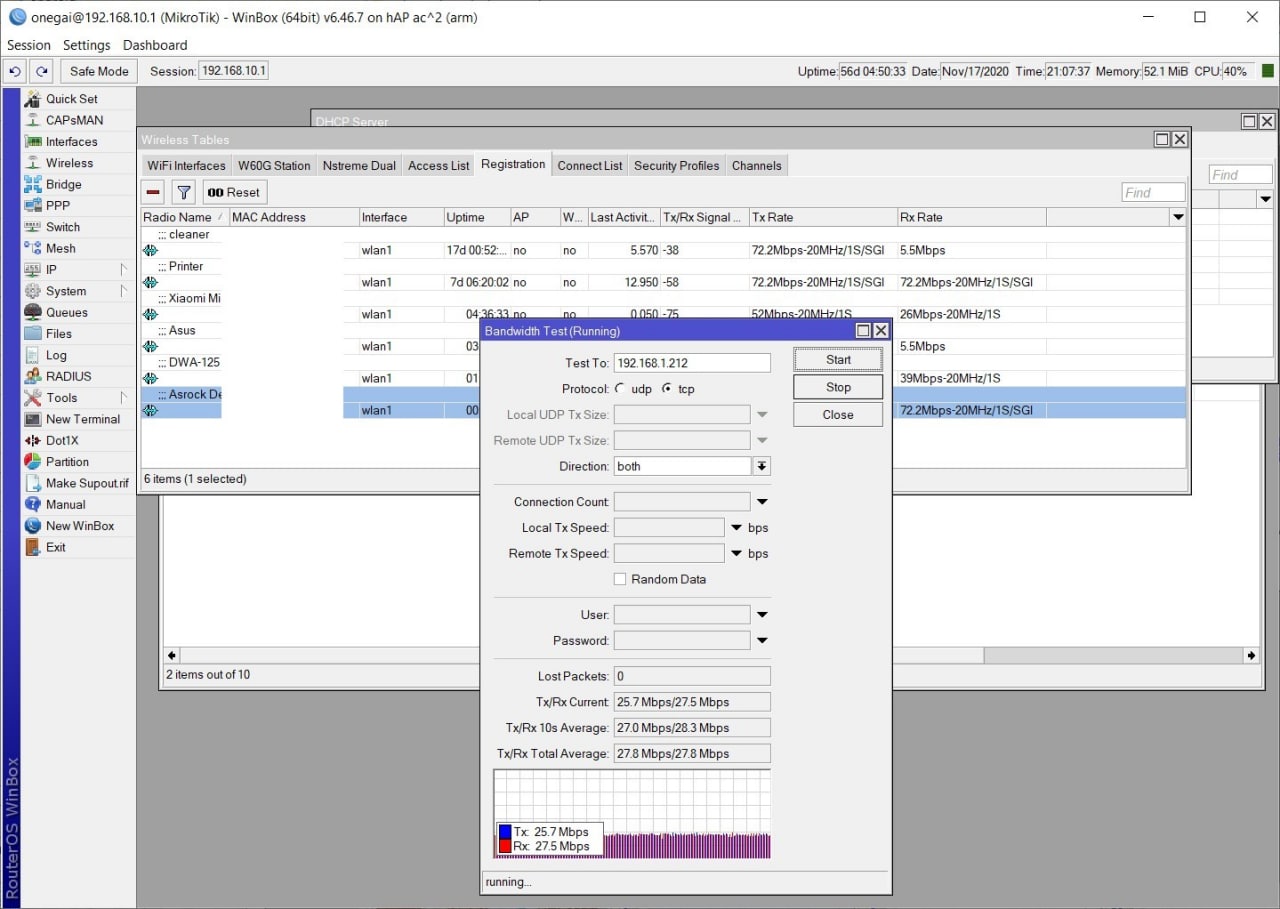
Task: Click Start in Bandwidth Test
Action: click(x=838, y=359)
